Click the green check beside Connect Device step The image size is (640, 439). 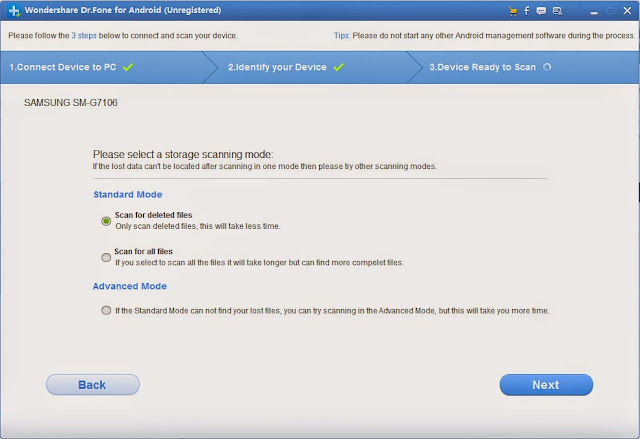click(x=128, y=67)
